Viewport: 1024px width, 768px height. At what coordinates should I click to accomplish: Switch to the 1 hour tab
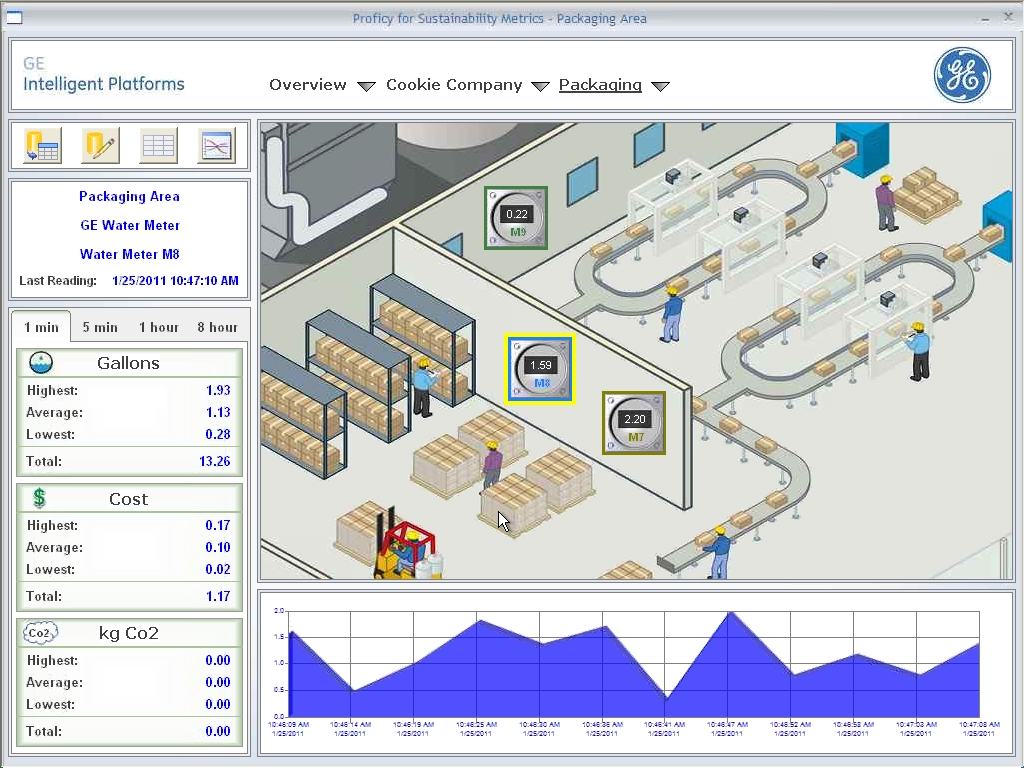pos(159,327)
